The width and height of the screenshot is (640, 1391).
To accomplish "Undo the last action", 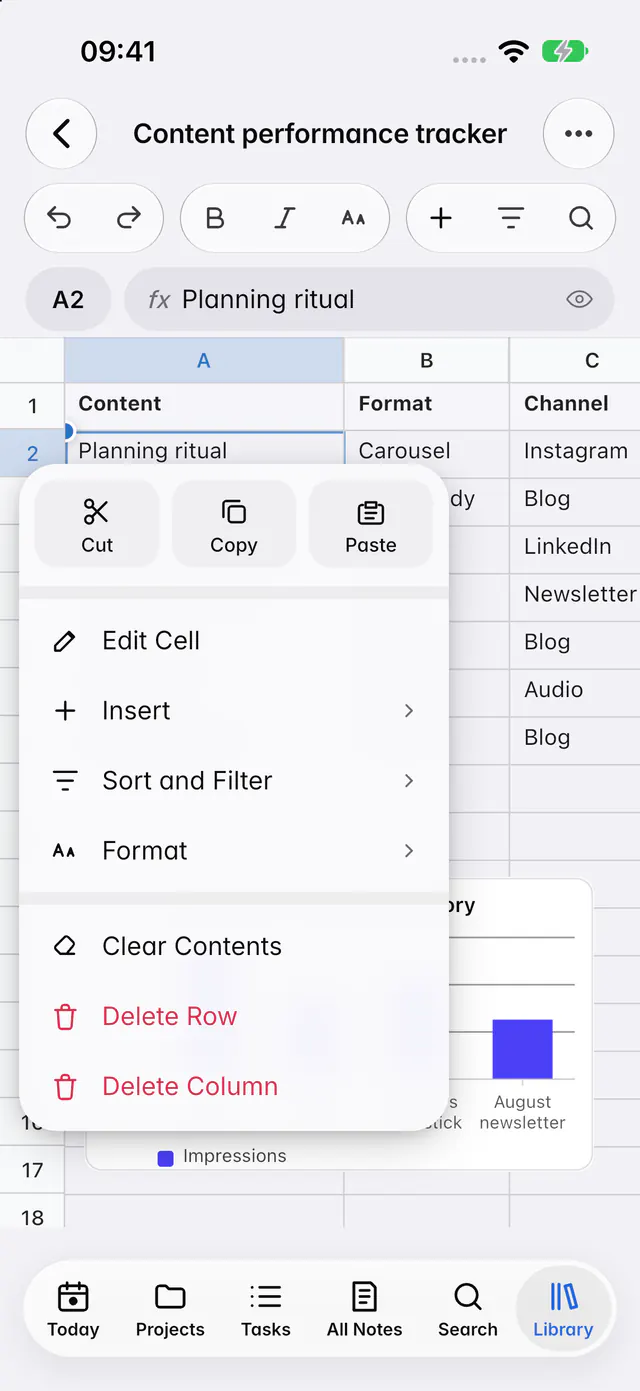I will click(60, 218).
